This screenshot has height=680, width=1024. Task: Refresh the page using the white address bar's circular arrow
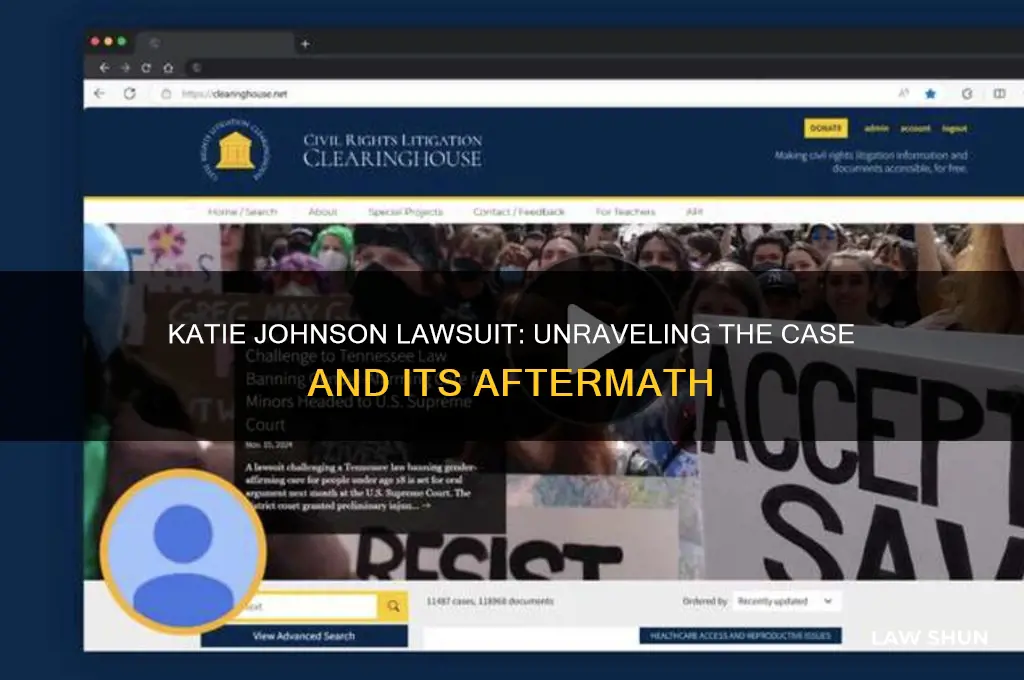pyautogui.click(x=130, y=93)
